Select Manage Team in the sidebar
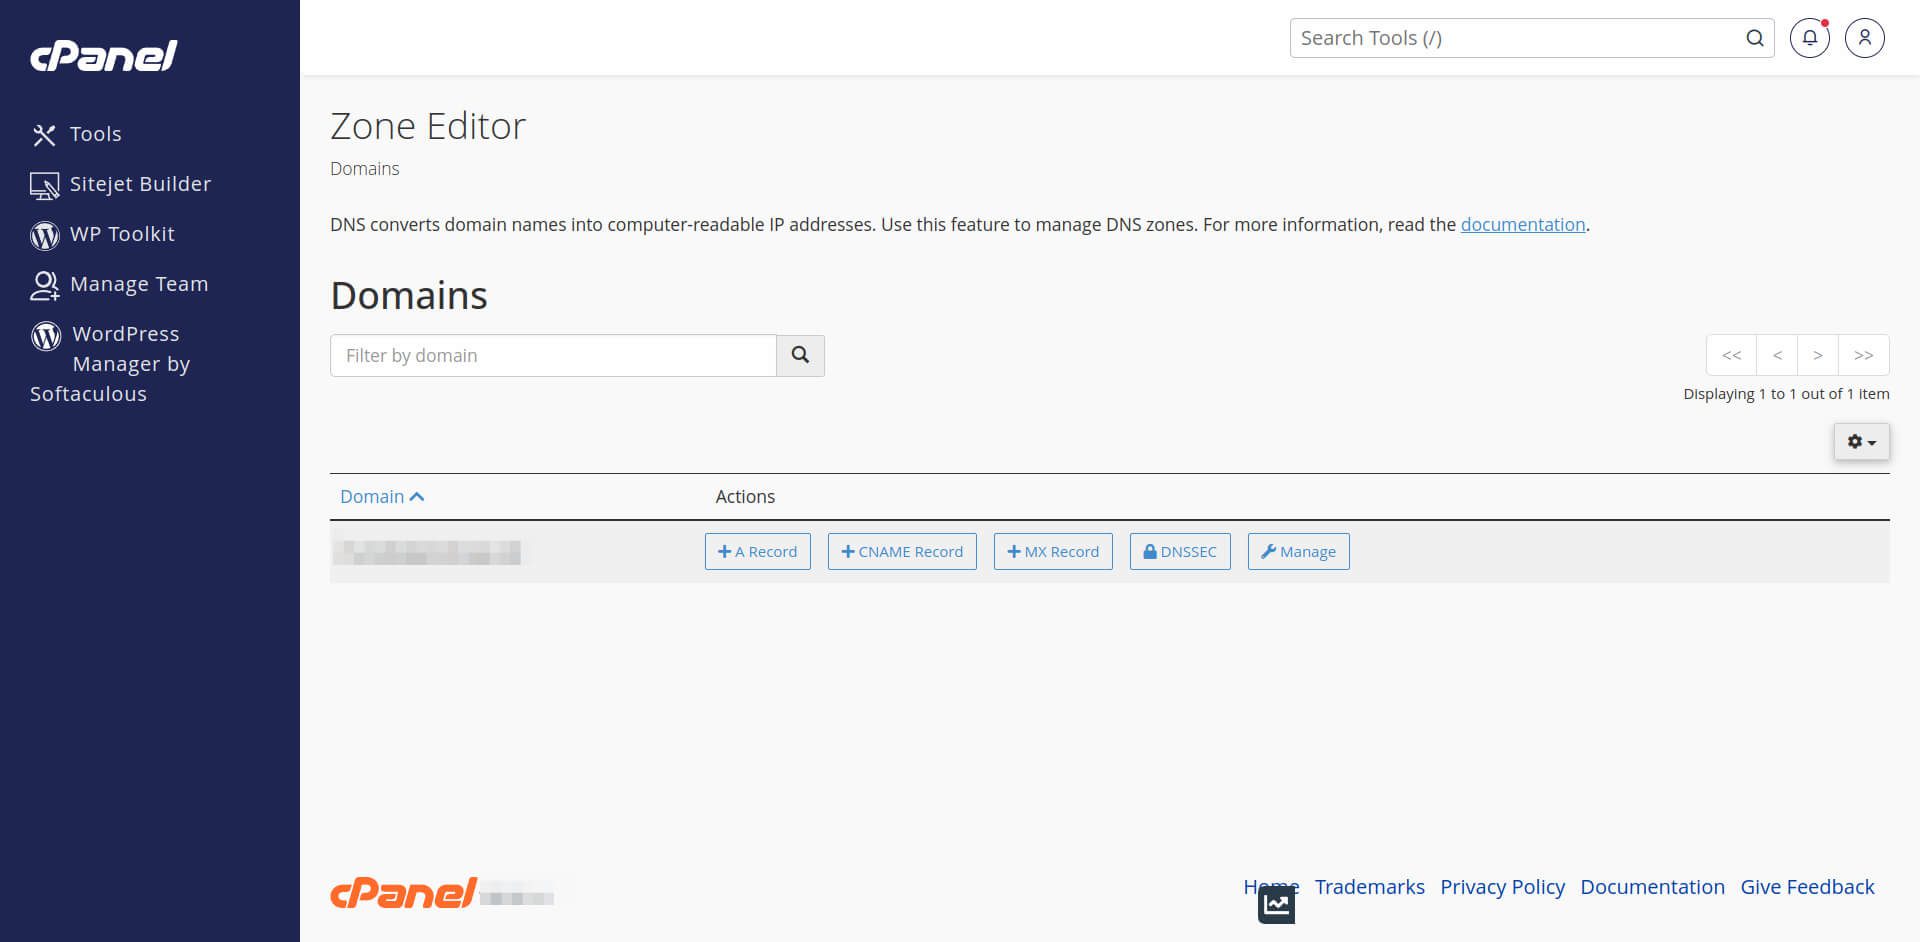The width and height of the screenshot is (1920, 942). 45,284
